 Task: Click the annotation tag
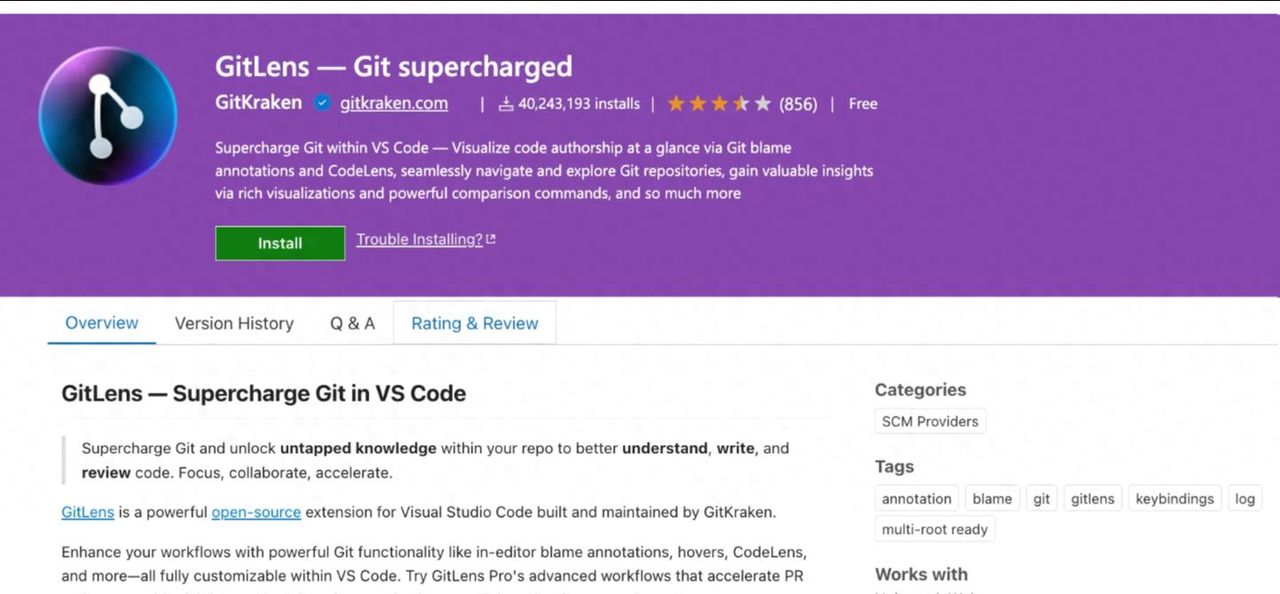(917, 499)
